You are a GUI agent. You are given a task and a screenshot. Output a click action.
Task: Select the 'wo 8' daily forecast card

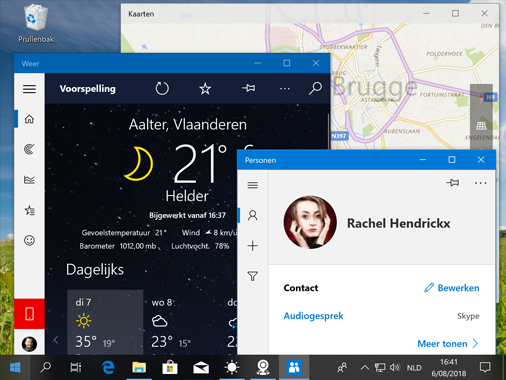click(181, 322)
